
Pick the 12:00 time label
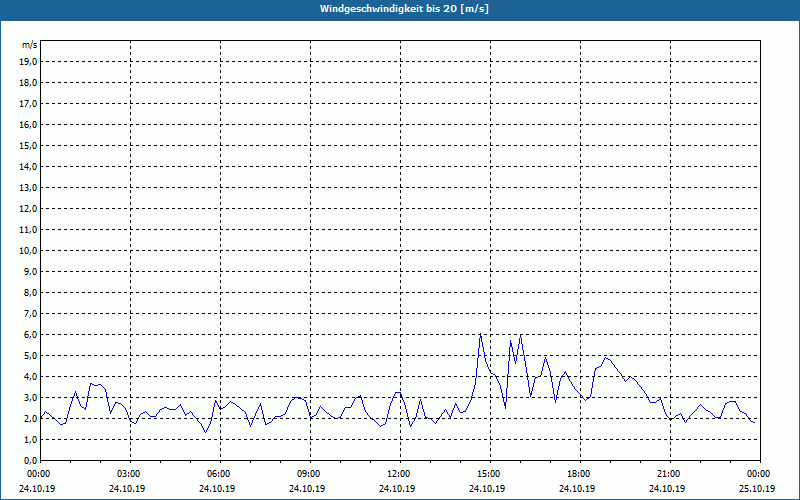pos(399,474)
